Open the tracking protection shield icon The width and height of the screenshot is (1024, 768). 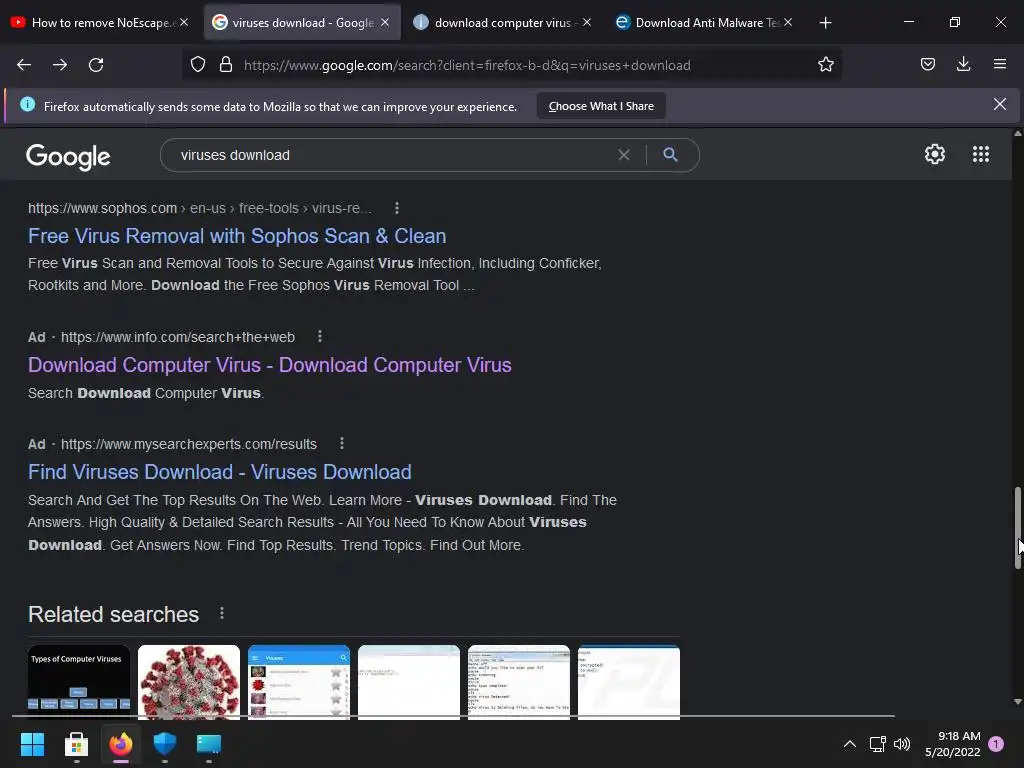pos(198,65)
